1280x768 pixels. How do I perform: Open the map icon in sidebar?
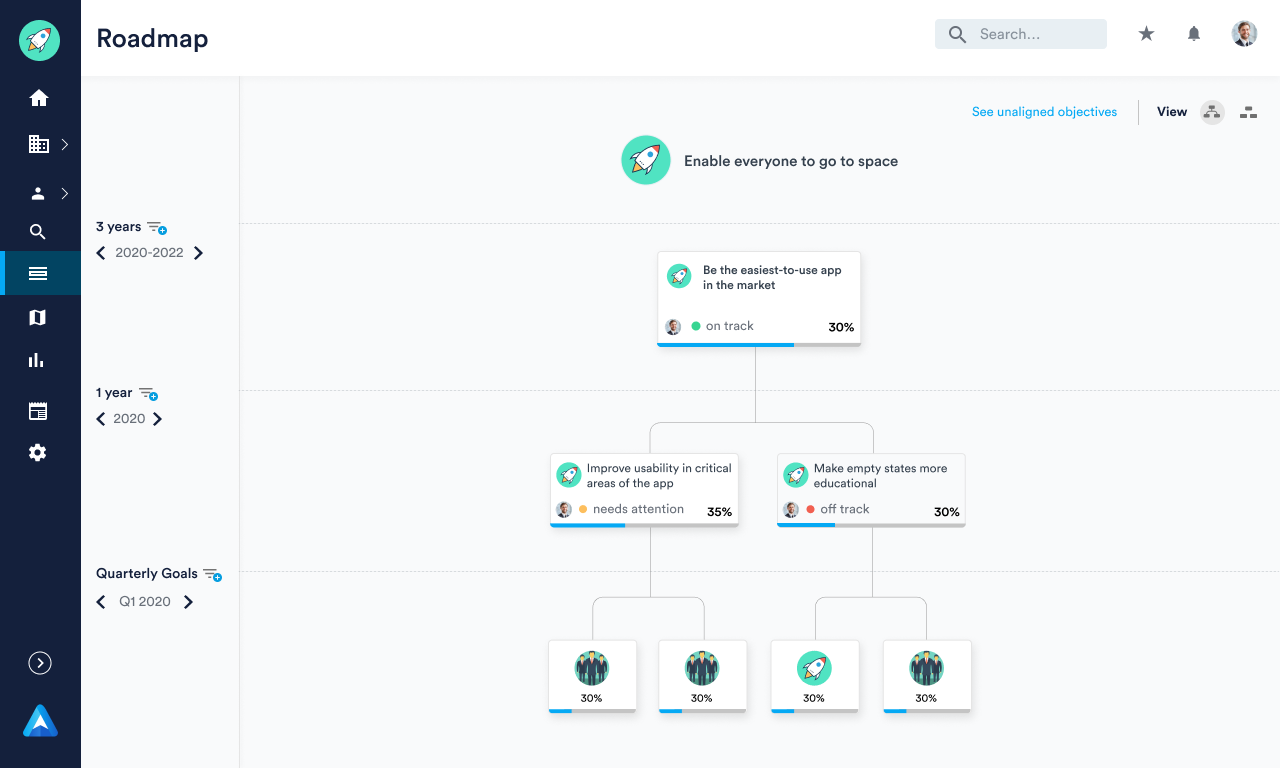38,317
